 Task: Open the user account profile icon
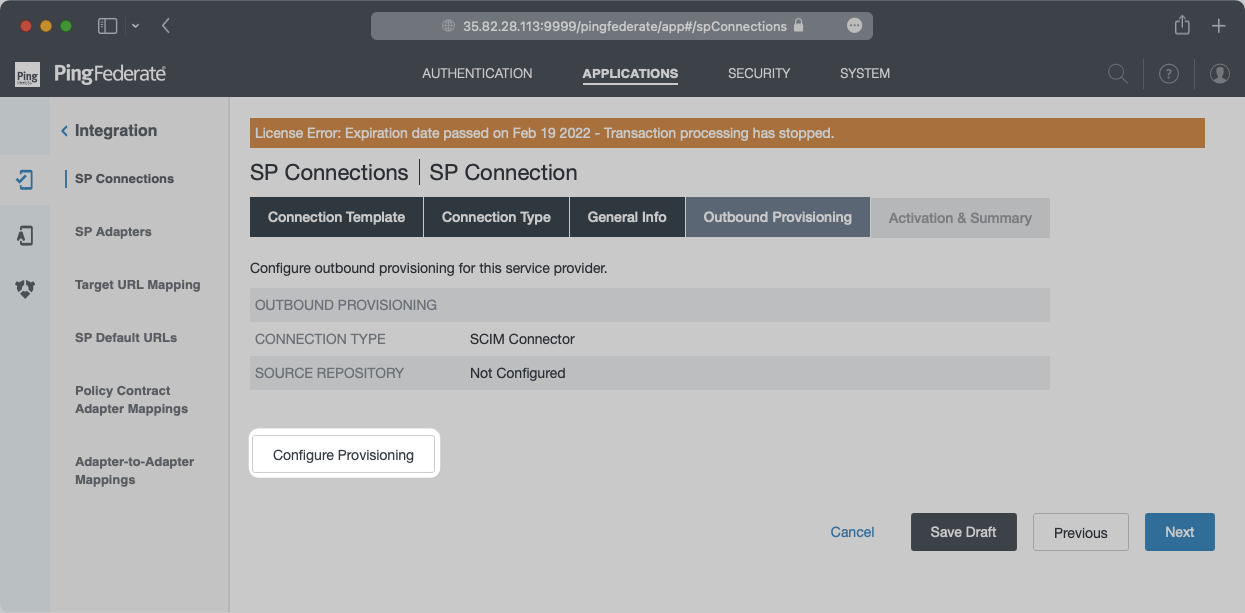(1219, 74)
